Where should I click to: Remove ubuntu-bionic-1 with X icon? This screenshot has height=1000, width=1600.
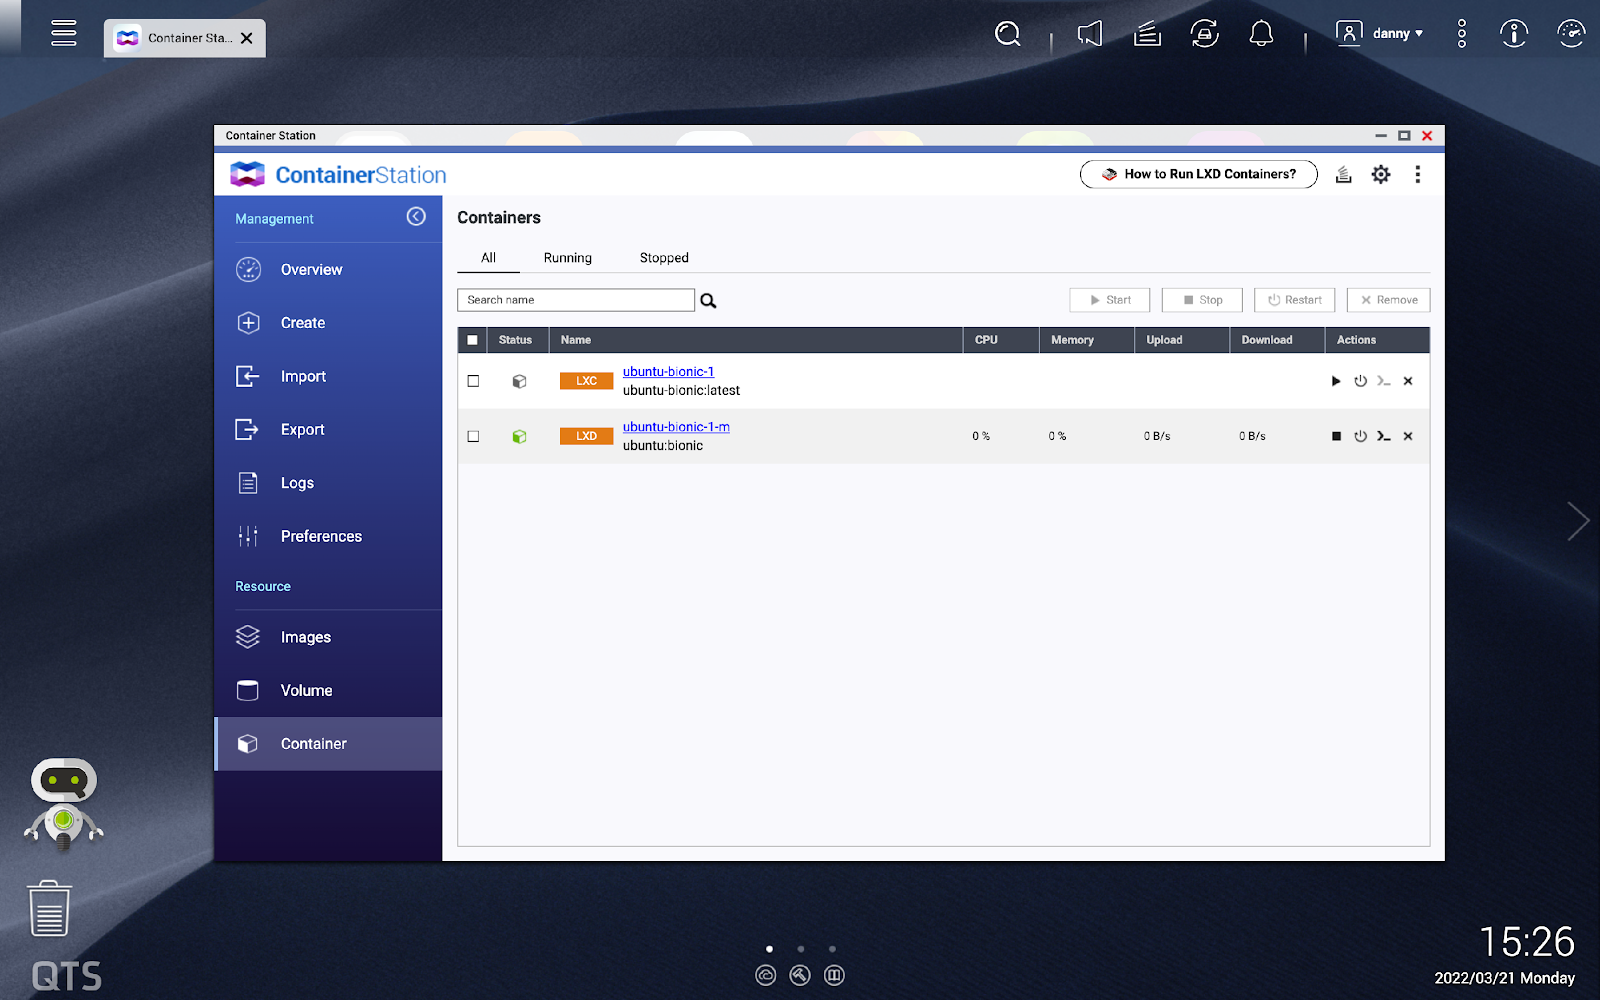pyautogui.click(x=1408, y=381)
